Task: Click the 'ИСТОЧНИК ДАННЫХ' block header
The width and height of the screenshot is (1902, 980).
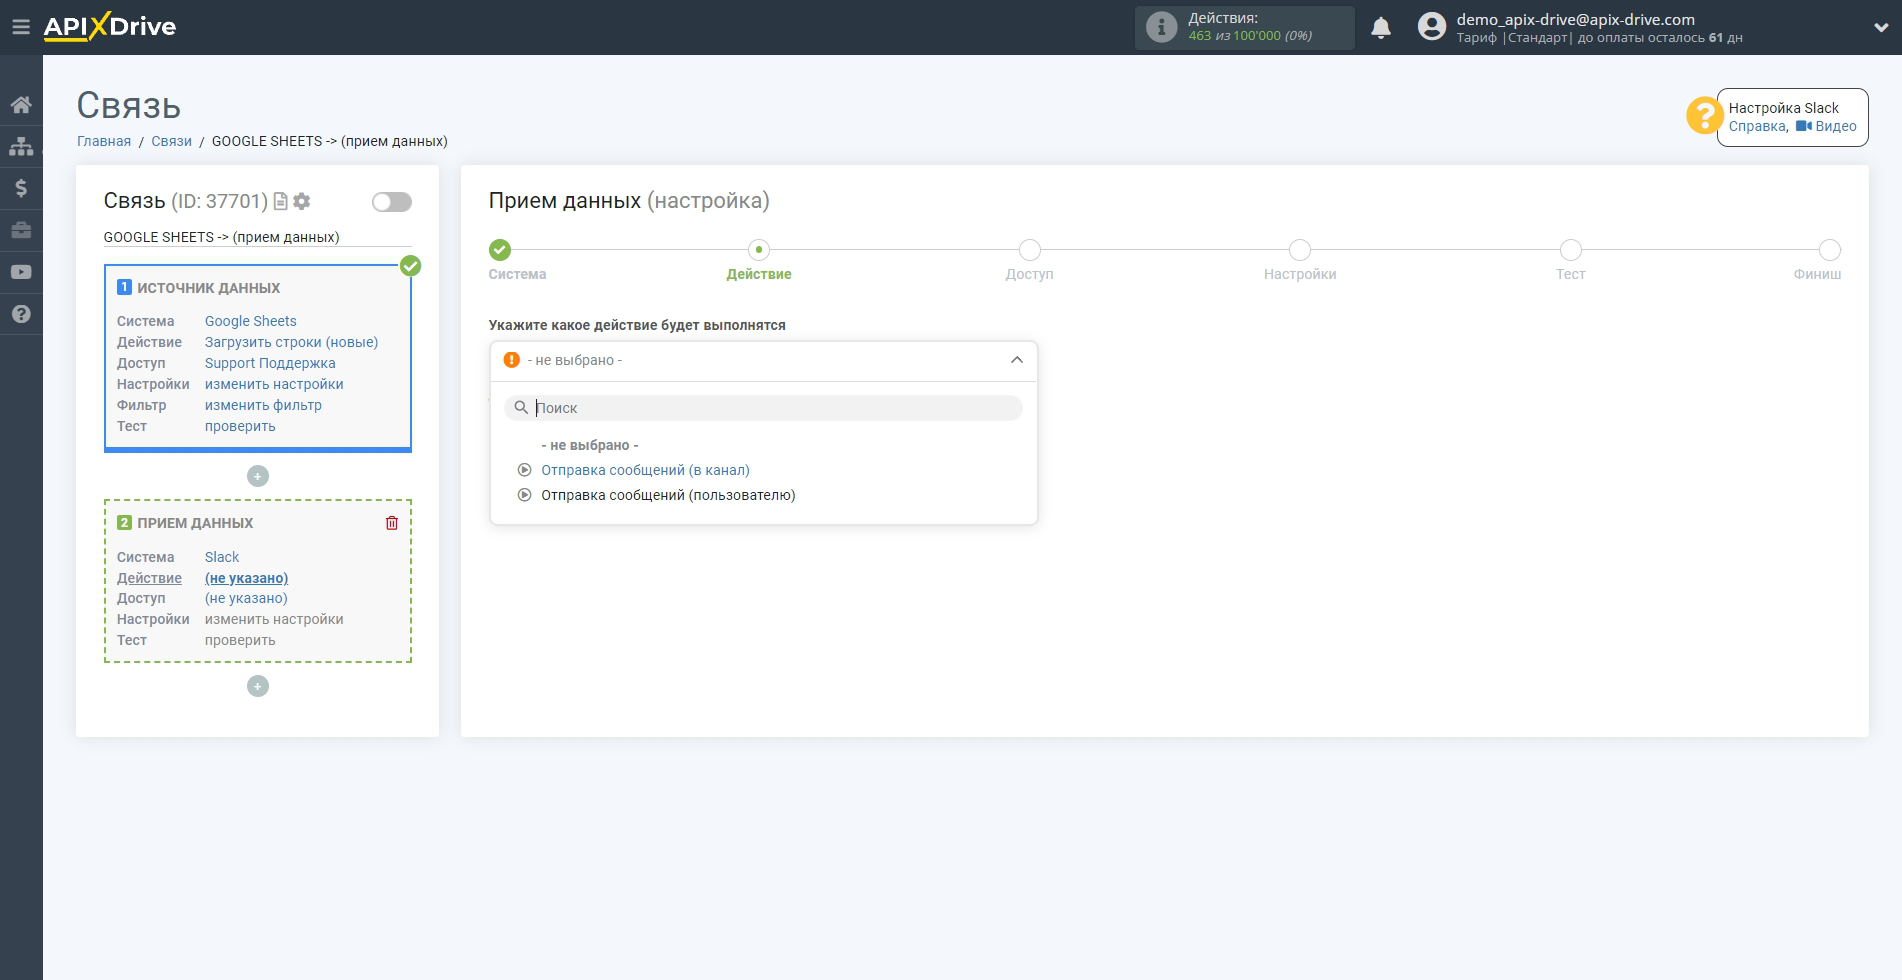Action: tap(208, 288)
